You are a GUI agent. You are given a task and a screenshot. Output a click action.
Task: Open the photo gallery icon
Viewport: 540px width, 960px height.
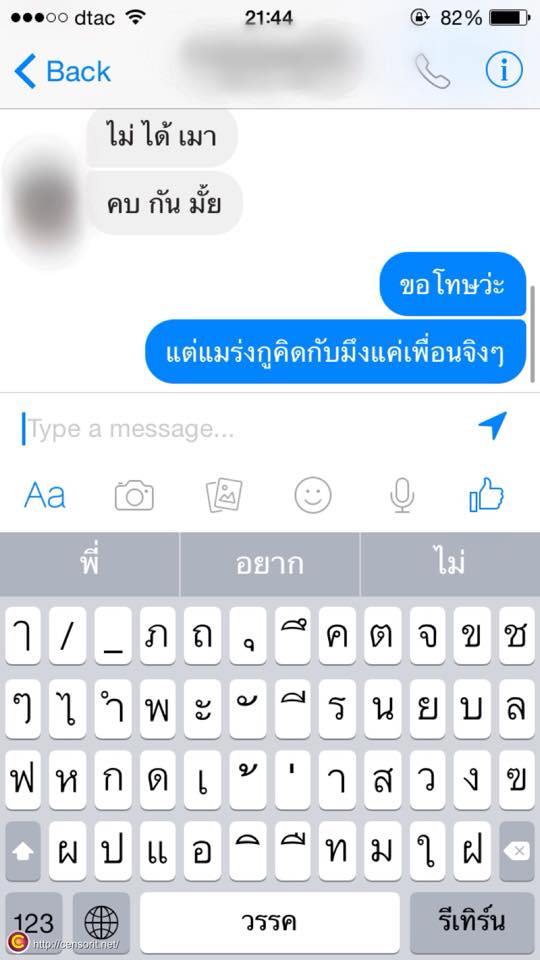coord(224,495)
